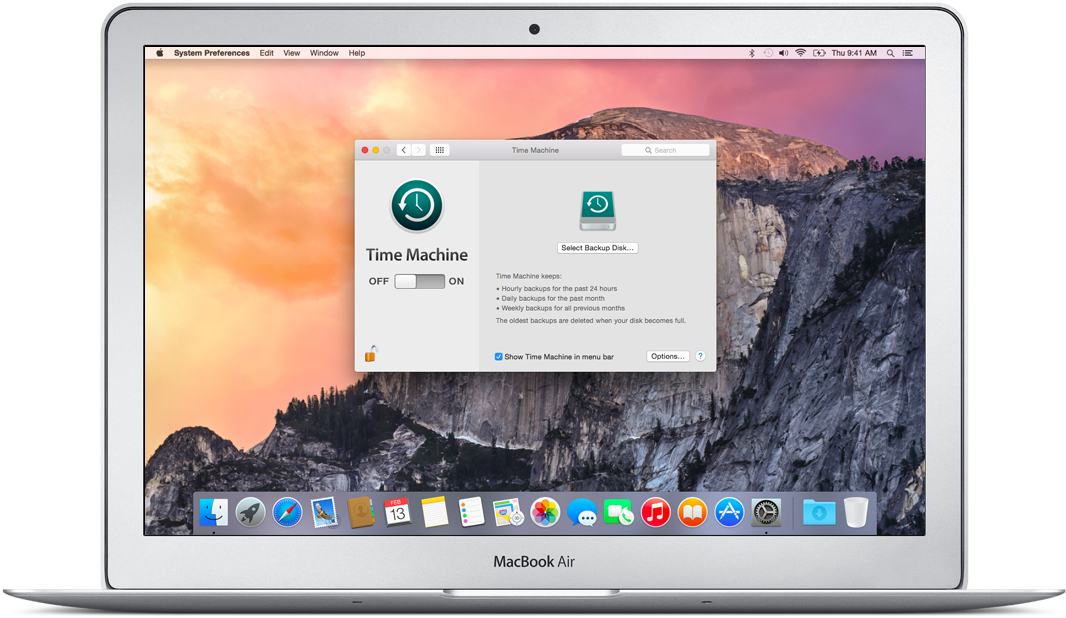Click Select Backup Disk button
1066x618 pixels.
point(598,248)
